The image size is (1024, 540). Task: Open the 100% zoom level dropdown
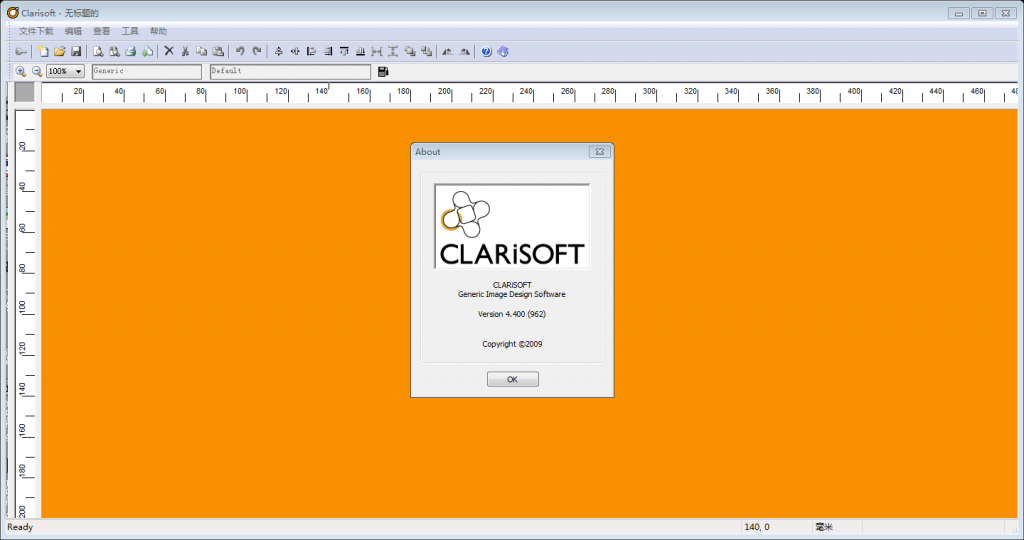tap(78, 71)
